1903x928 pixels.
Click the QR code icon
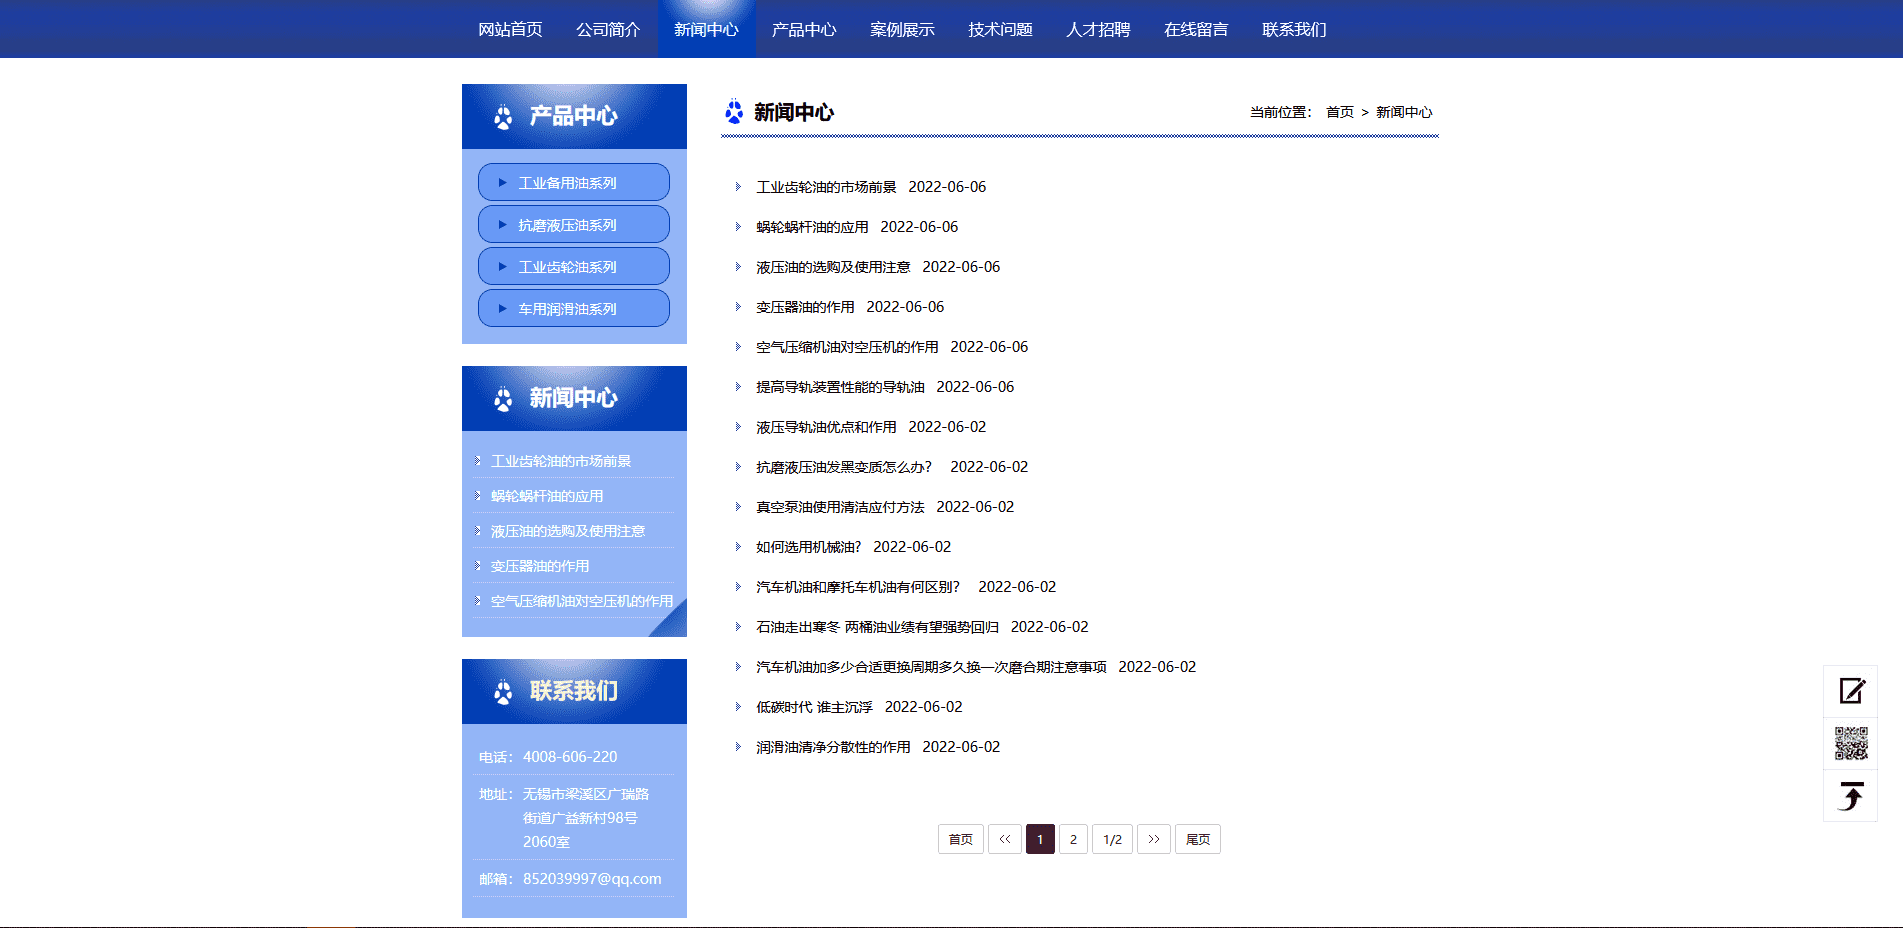pos(1851,743)
